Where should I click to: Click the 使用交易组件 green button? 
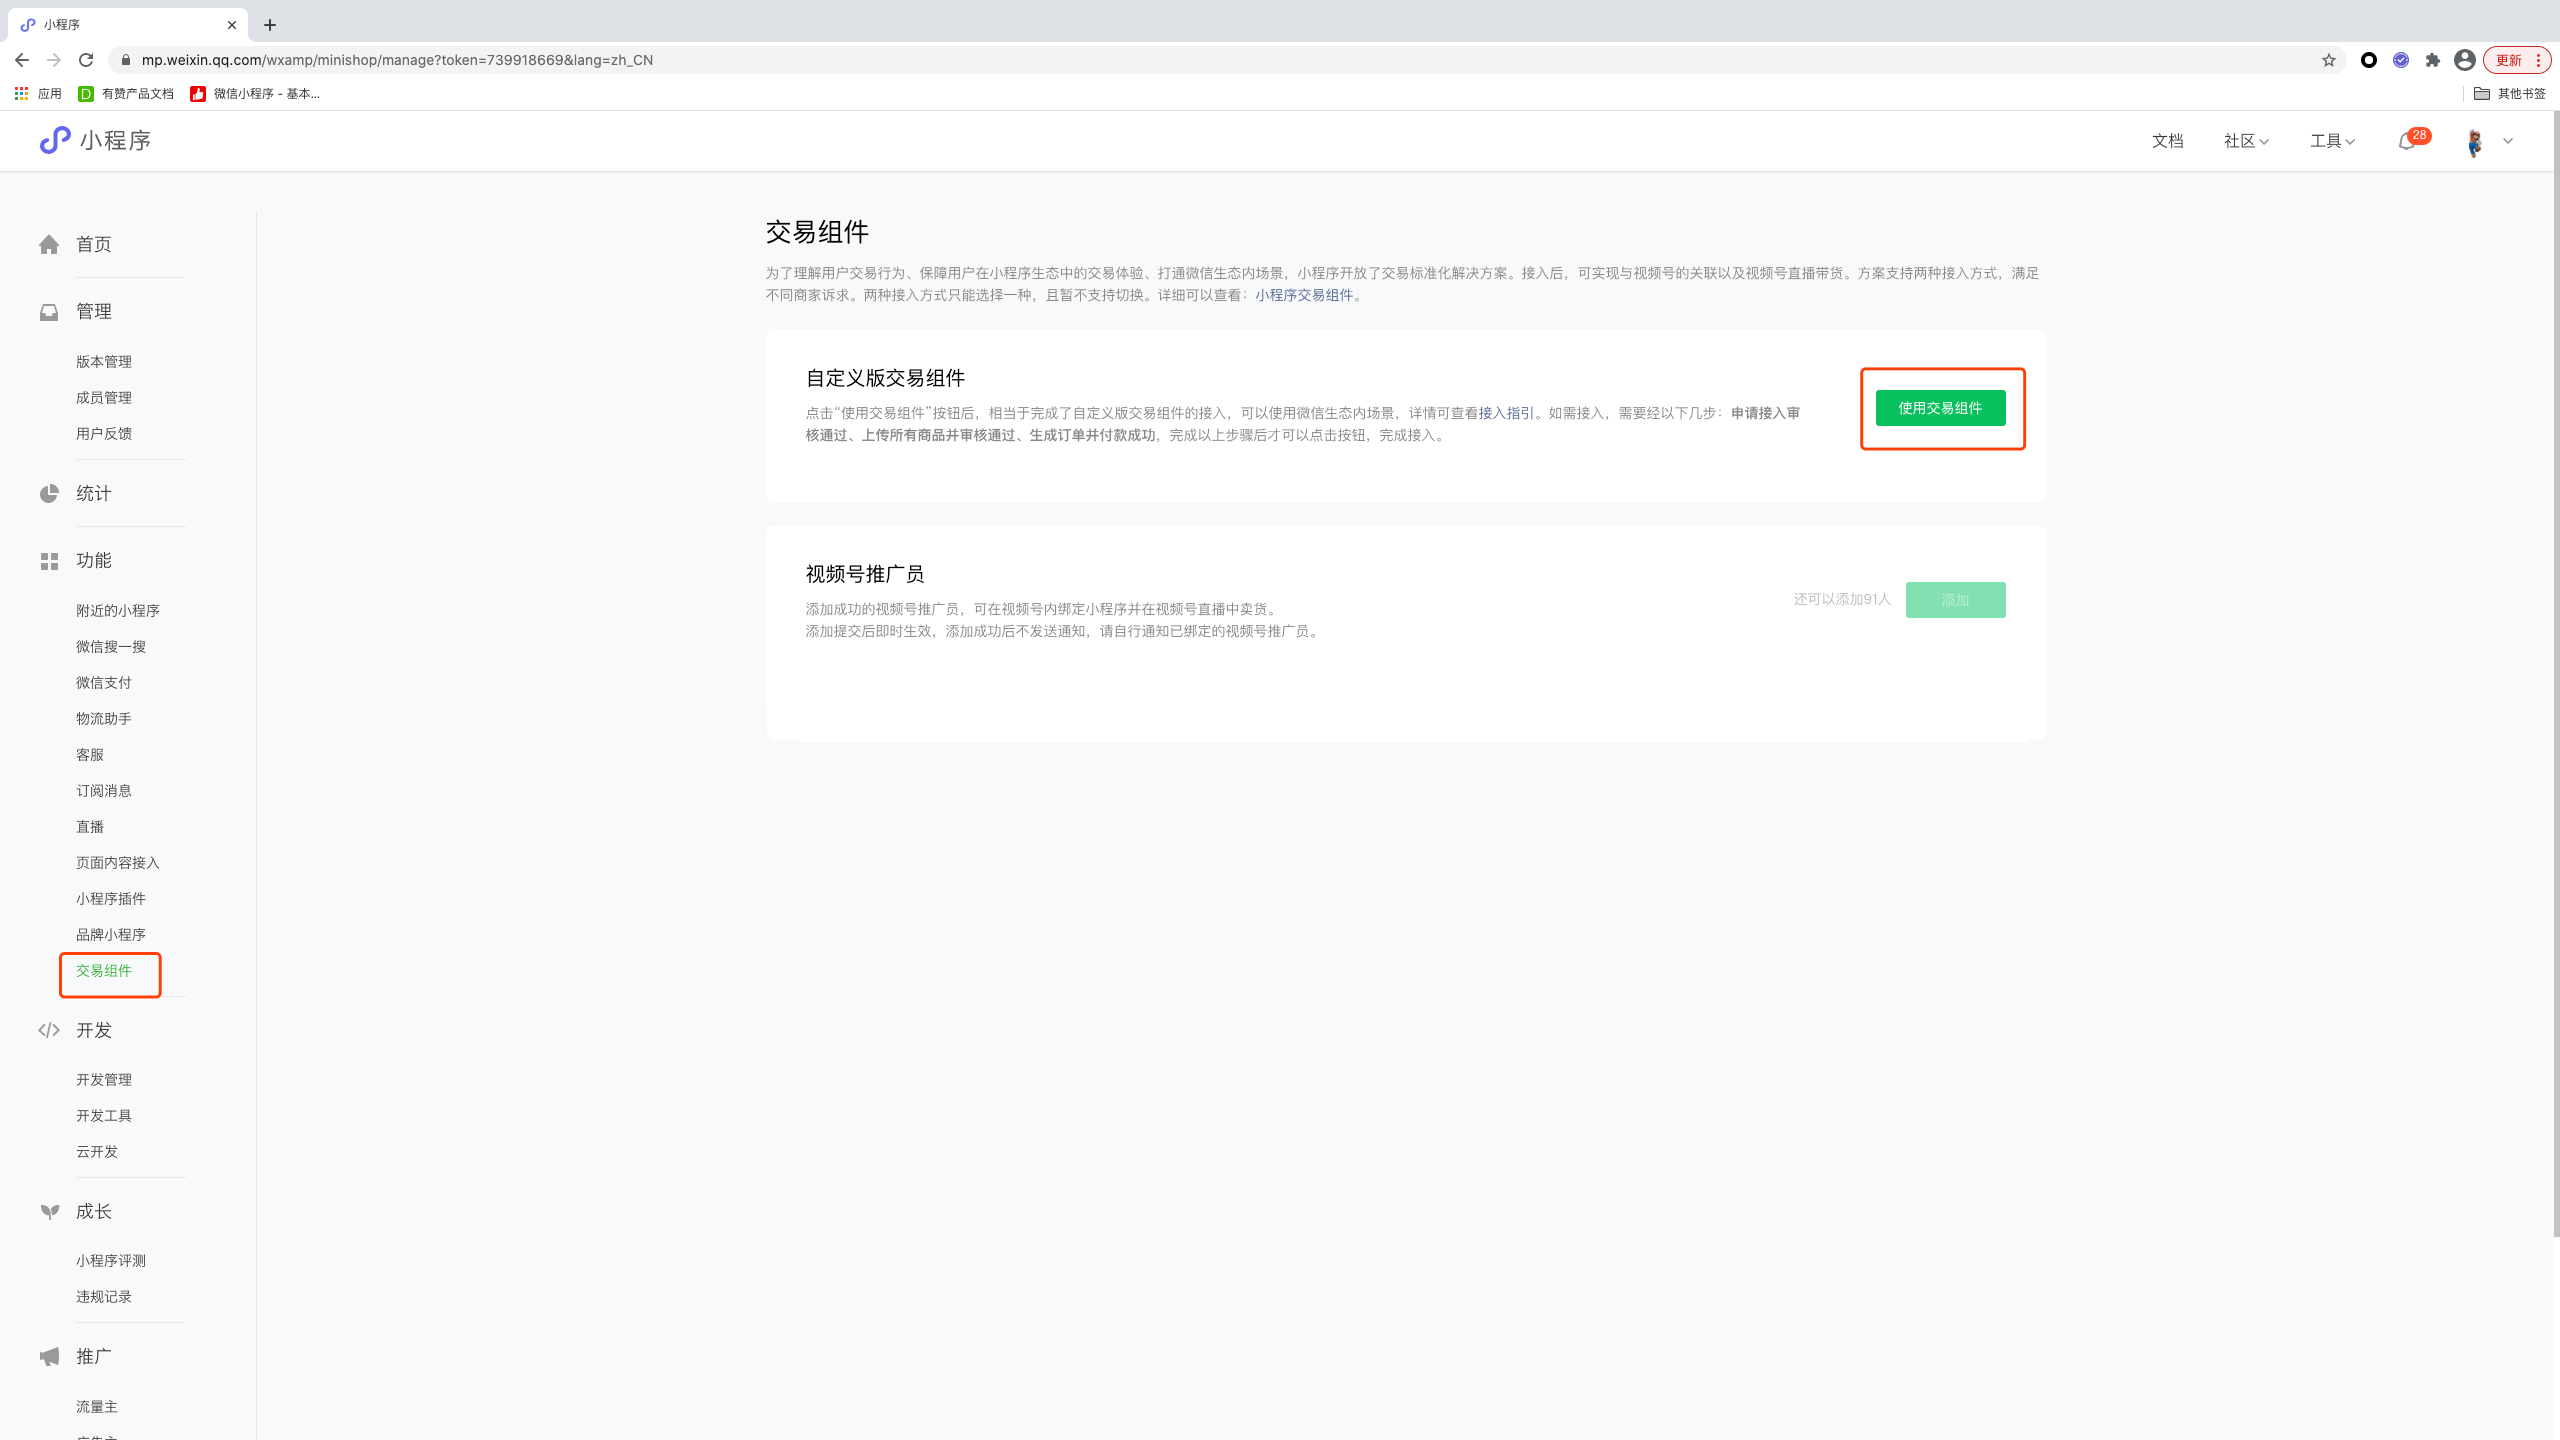click(1940, 408)
